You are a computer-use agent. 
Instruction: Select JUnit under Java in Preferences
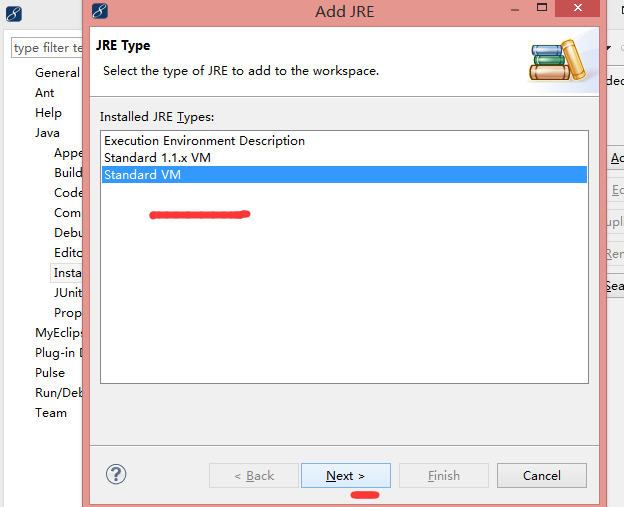68,292
